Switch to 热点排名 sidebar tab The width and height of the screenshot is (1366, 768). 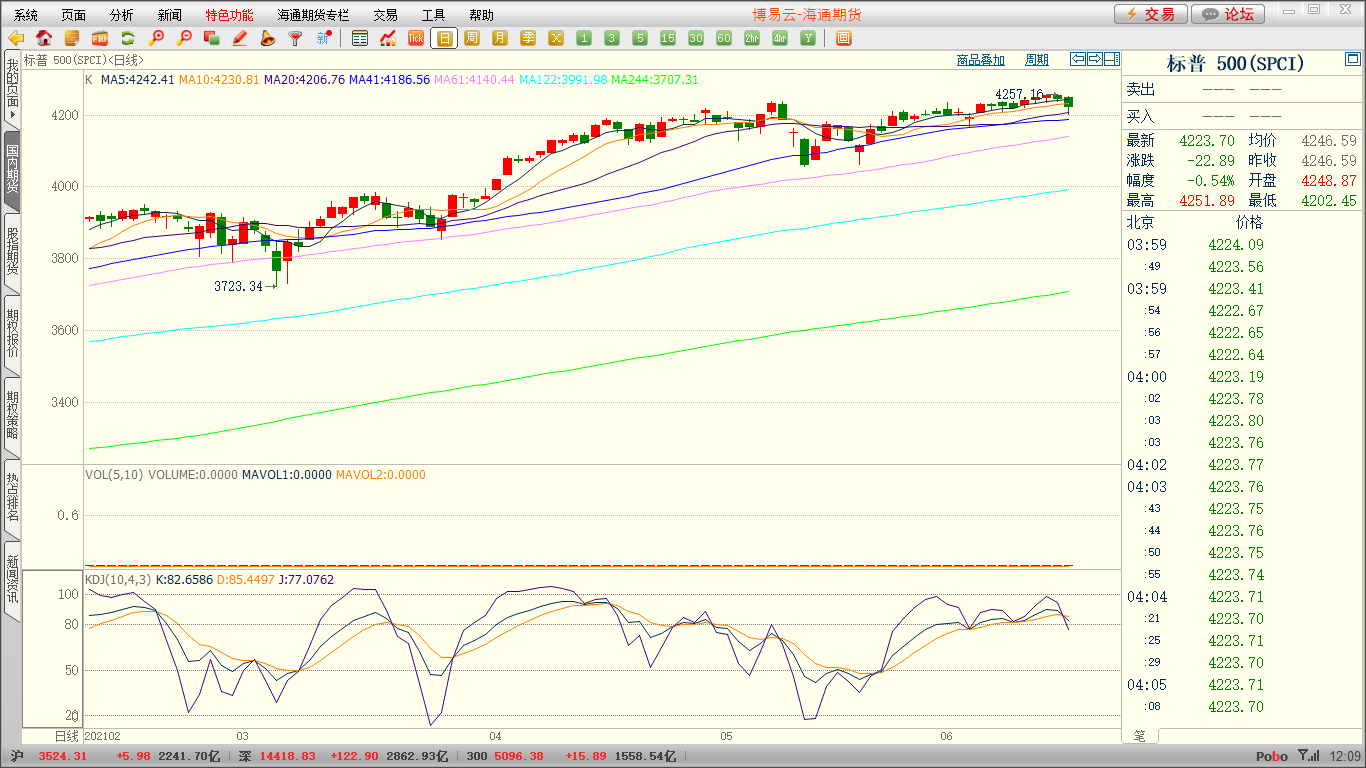point(12,498)
